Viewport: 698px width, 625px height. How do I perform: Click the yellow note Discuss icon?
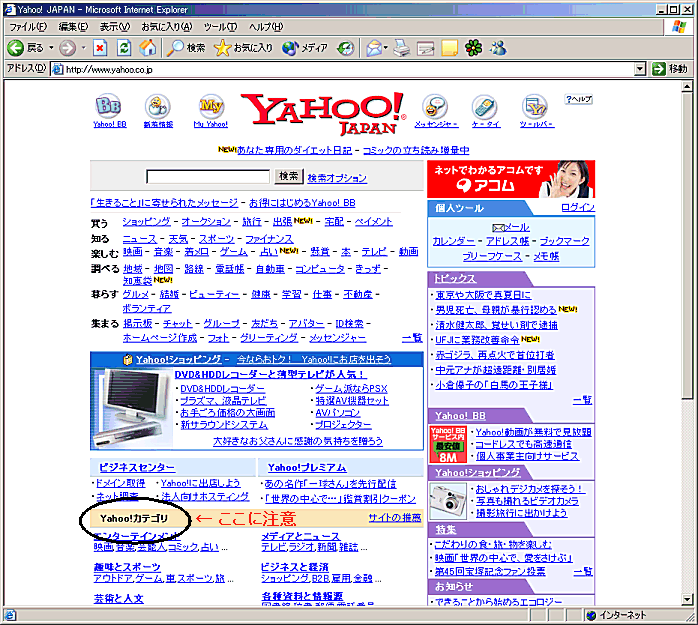449,48
